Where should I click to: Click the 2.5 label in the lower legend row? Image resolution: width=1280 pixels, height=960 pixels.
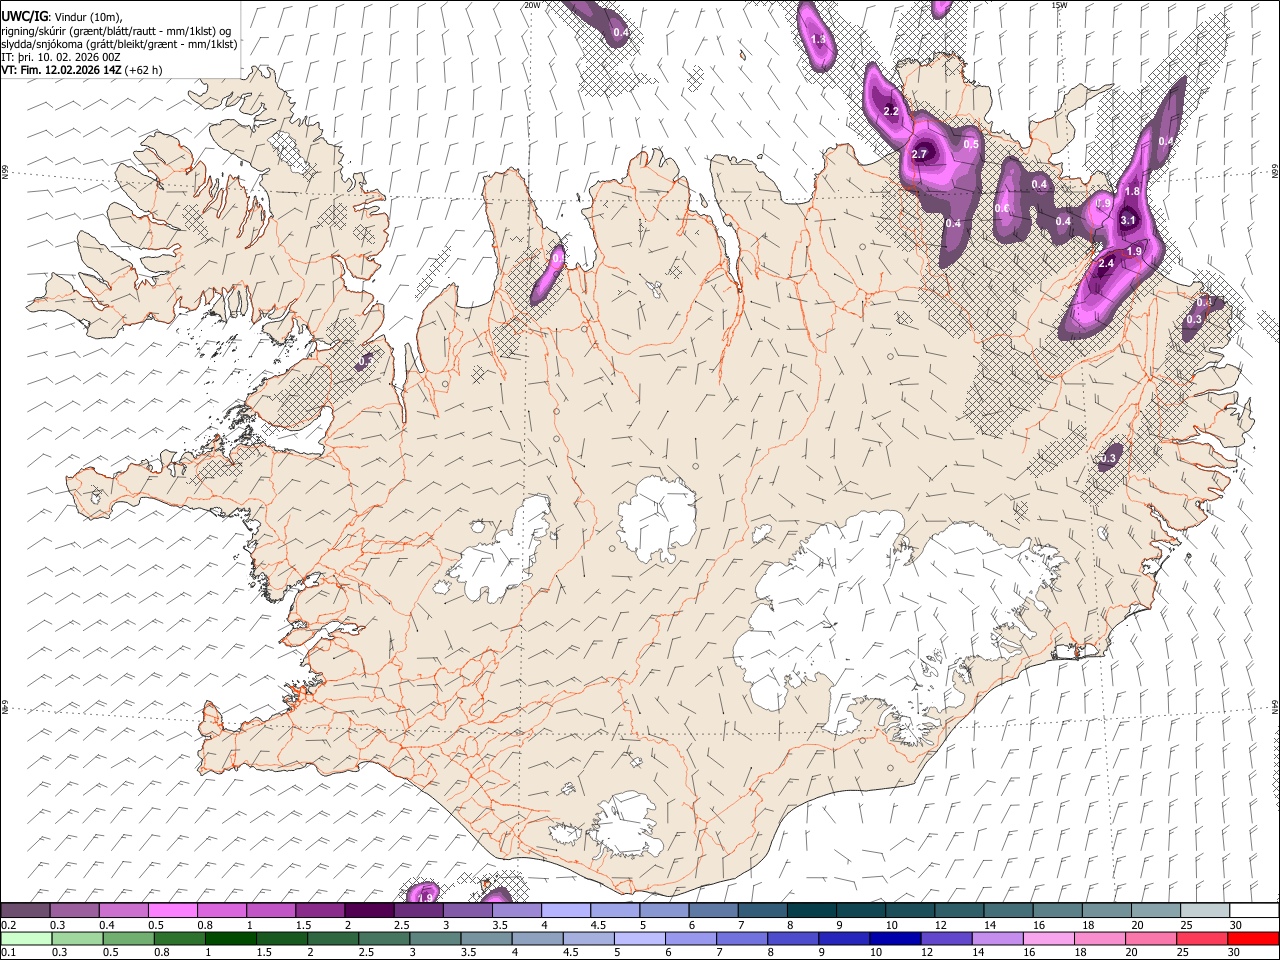[x=364, y=952]
